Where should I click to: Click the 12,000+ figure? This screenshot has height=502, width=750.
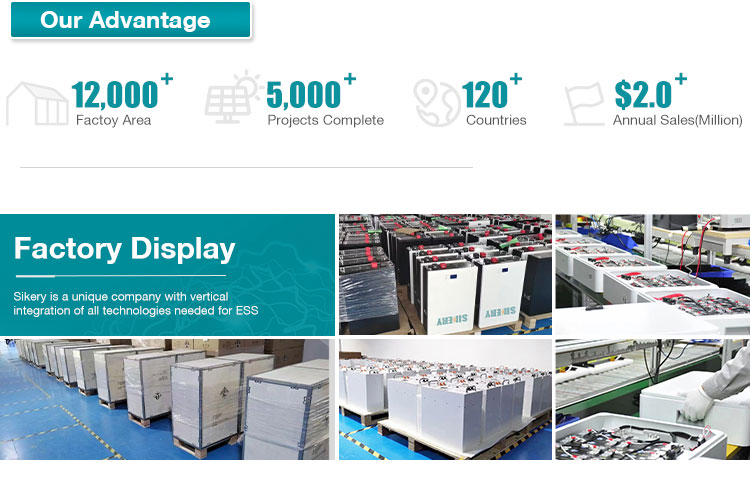click(122, 91)
